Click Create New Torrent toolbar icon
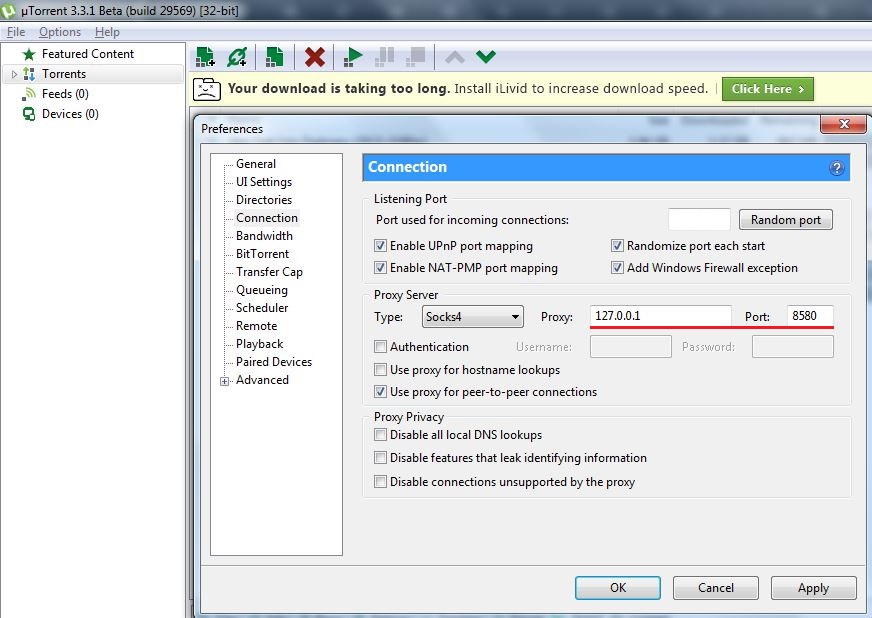The width and height of the screenshot is (872, 618). point(274,57)
